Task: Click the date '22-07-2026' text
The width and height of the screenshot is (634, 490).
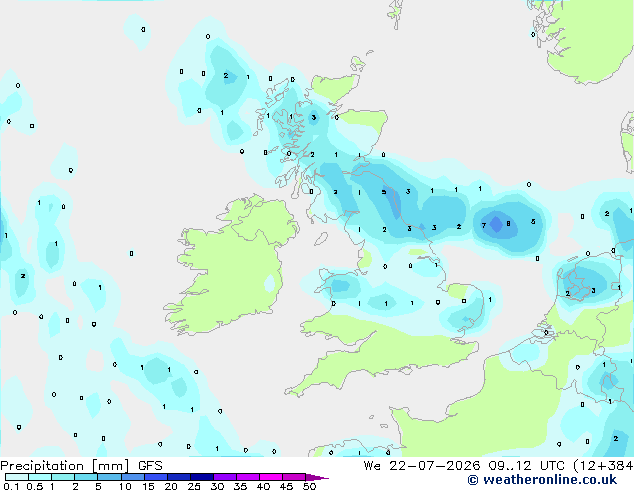Action: pyautogui.click(x=435, y=466)
